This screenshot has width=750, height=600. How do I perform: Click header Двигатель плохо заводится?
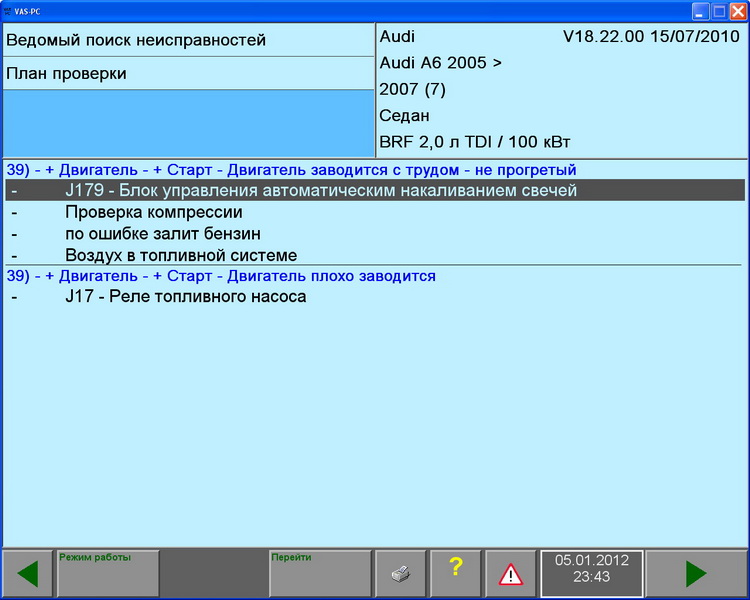221,275
